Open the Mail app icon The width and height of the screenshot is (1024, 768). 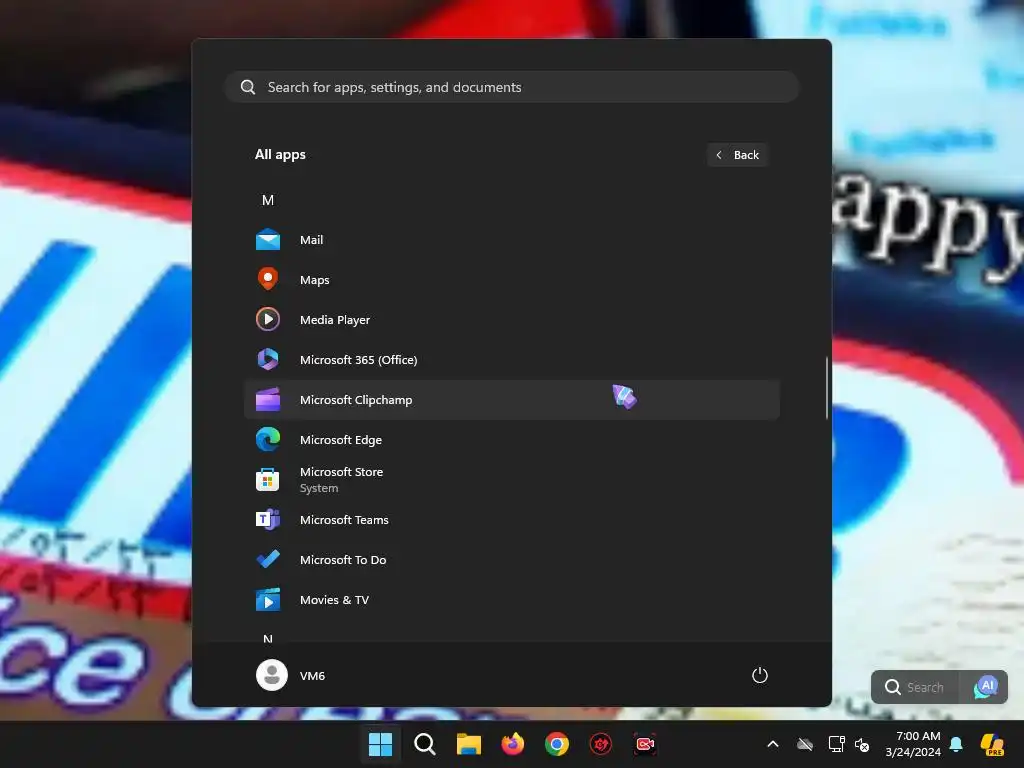coord(268,240)
